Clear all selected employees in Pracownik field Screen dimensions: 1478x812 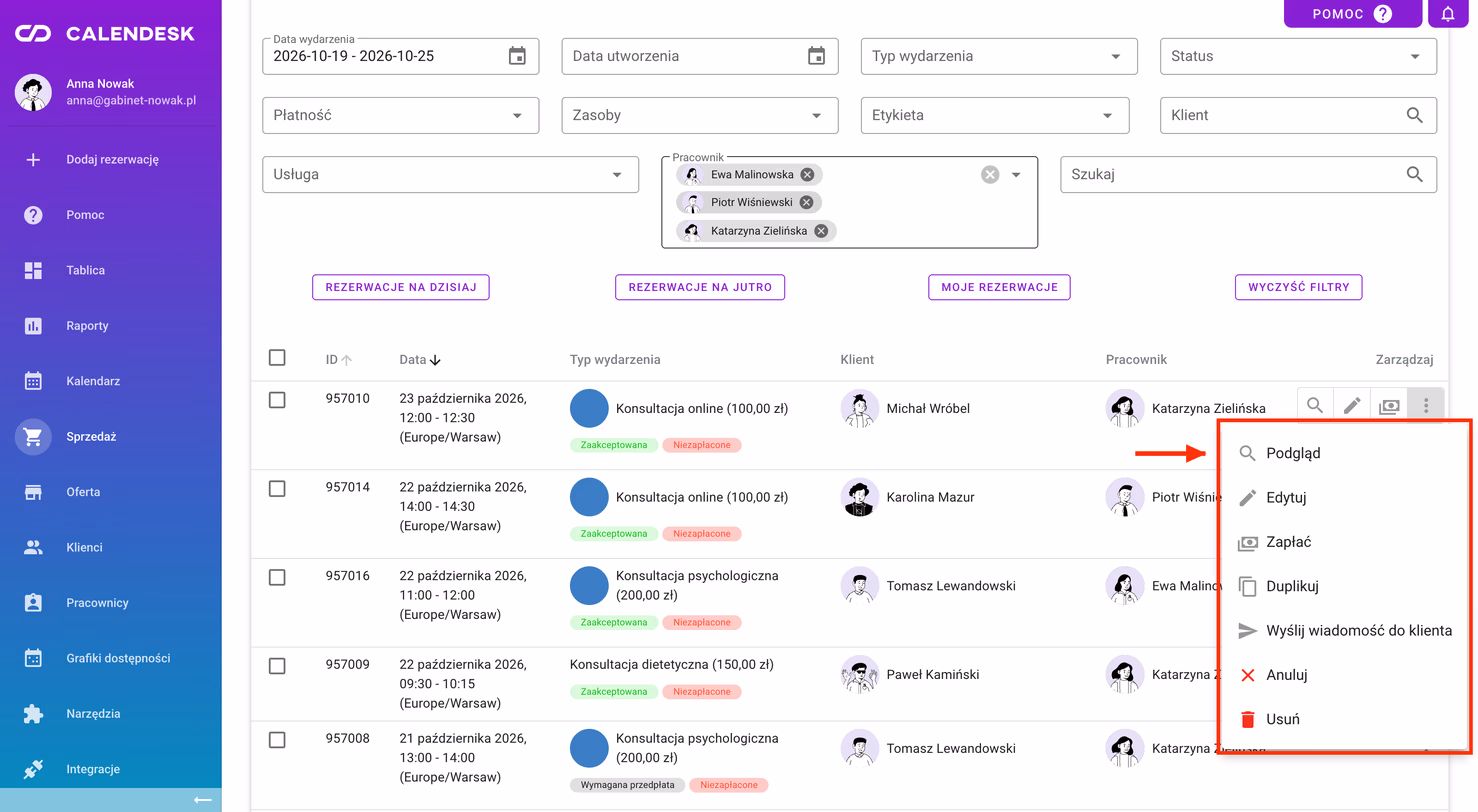tap(990, 174)
